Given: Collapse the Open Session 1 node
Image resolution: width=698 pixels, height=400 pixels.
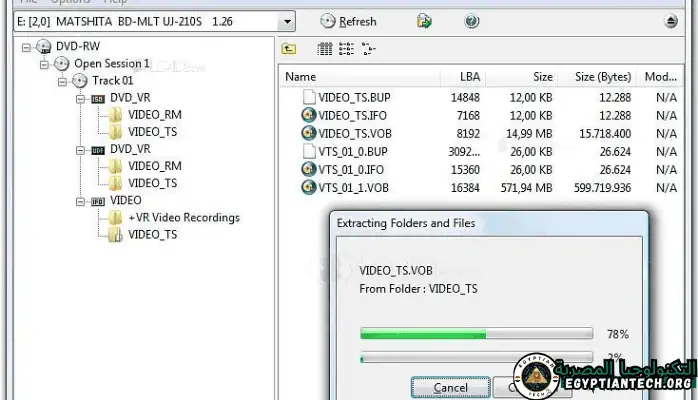Looking at the screenshot, I should pyautogui.click(x=43, y=63).
